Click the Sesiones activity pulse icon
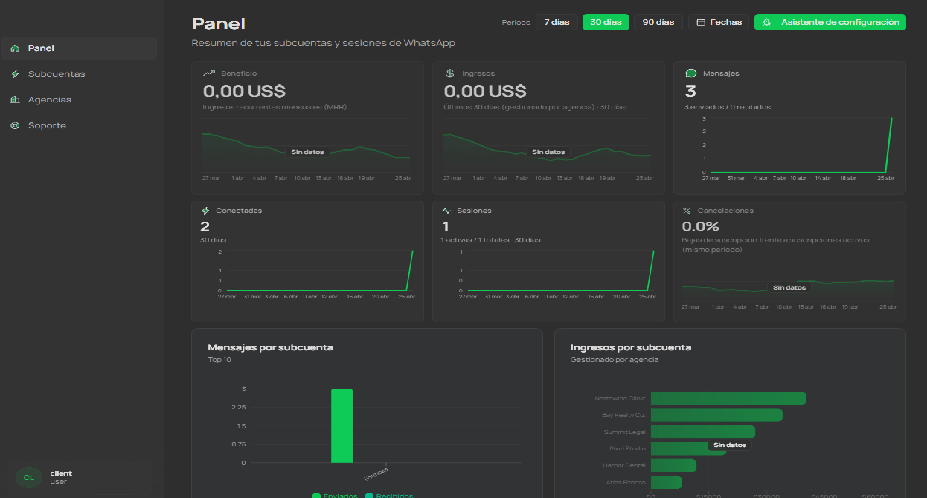 447,211
